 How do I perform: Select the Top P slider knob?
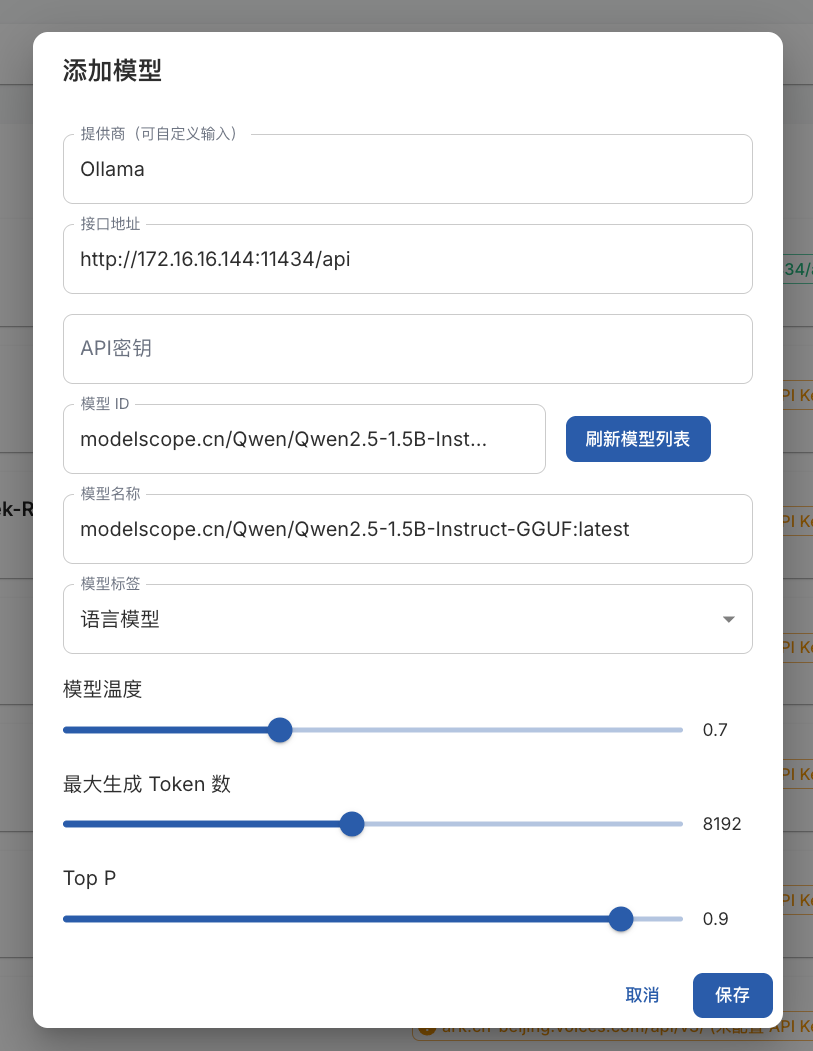coord(621,919)
